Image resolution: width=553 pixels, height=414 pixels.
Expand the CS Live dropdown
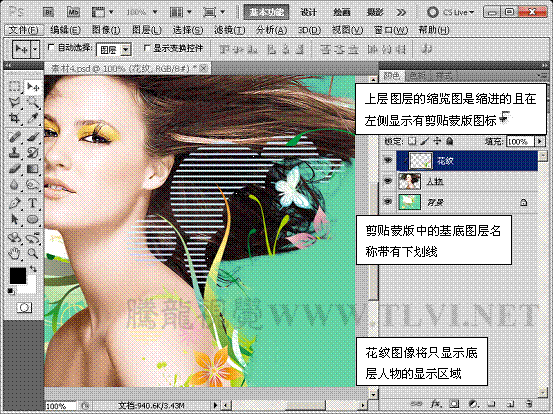tap(450, 12)
